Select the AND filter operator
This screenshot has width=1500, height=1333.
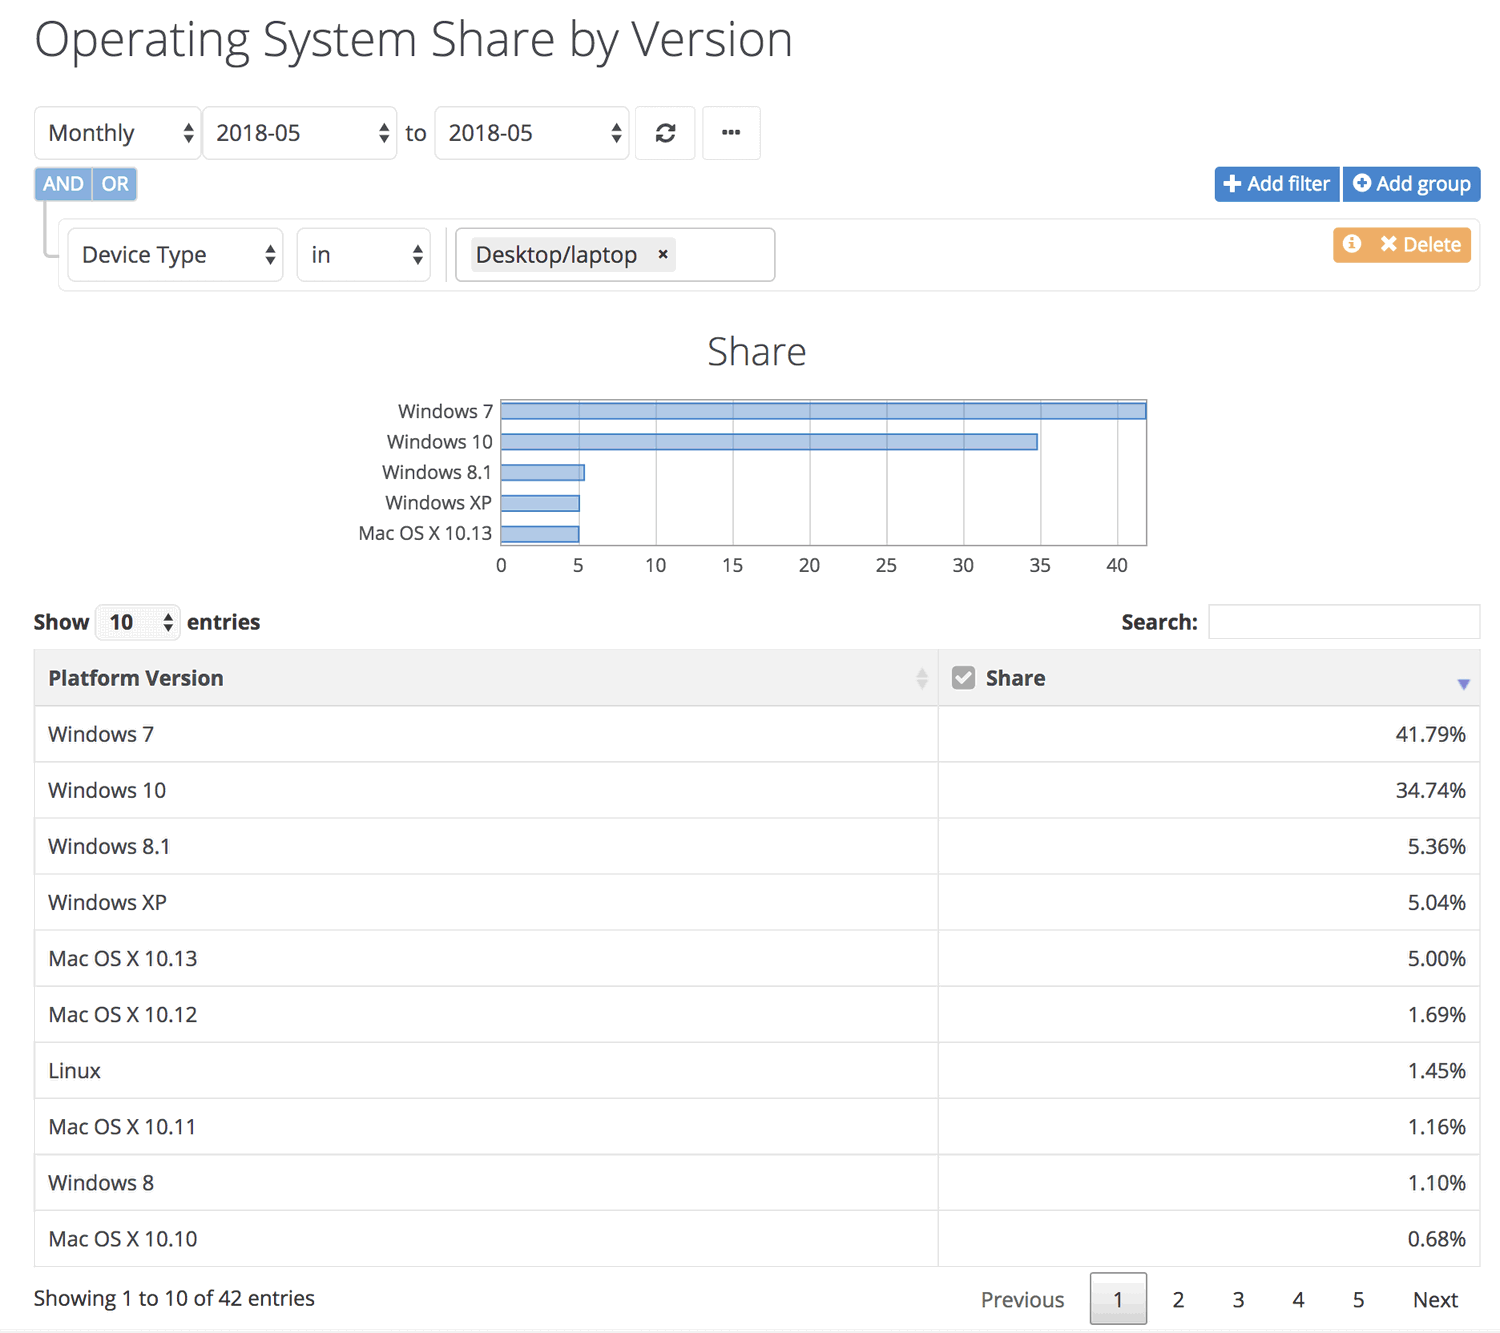point(63,184)
